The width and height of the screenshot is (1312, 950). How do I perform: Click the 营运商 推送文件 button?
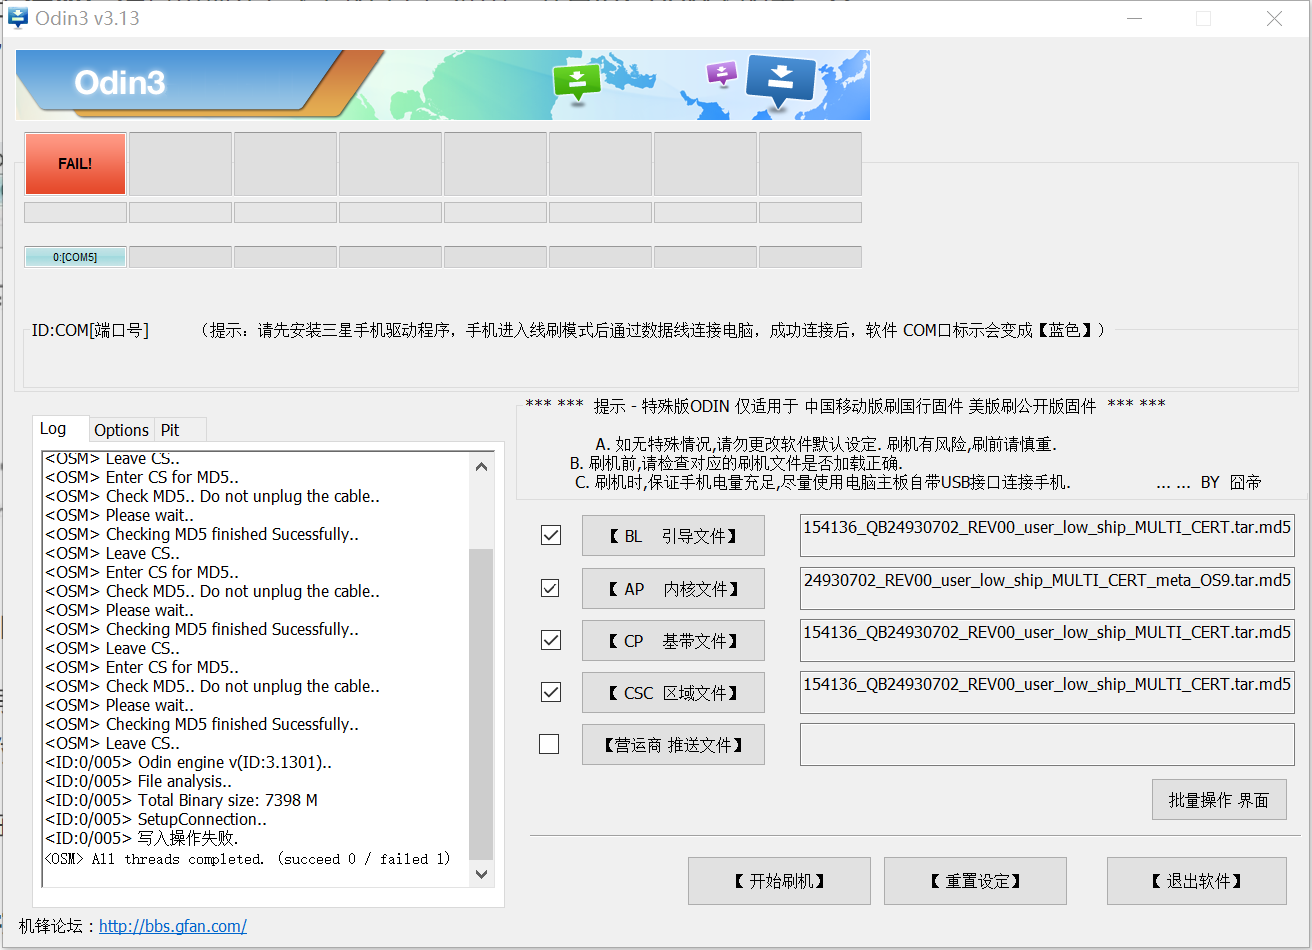tap(673, 744)
